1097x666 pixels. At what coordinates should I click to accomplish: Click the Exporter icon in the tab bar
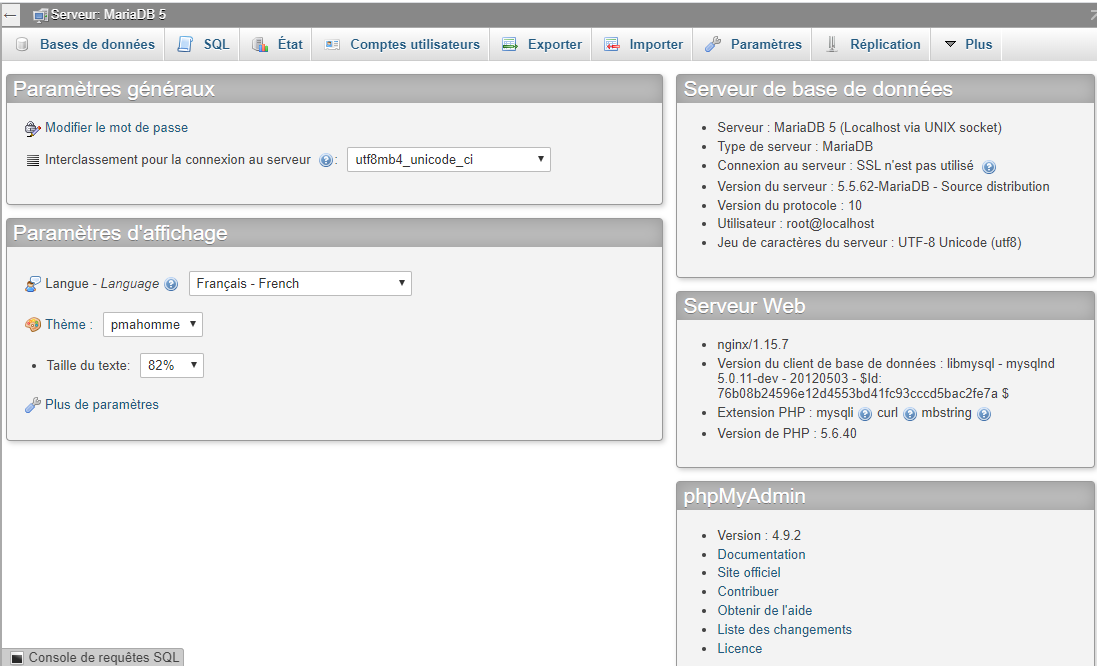[x=509, y=44]
